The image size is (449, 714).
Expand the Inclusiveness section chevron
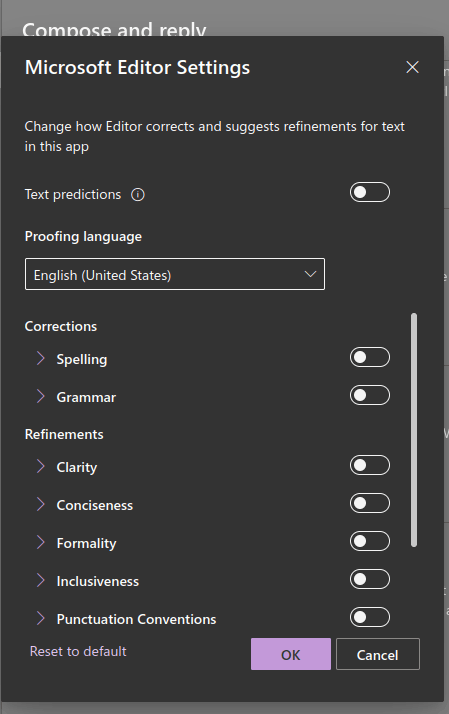(41, 580)
